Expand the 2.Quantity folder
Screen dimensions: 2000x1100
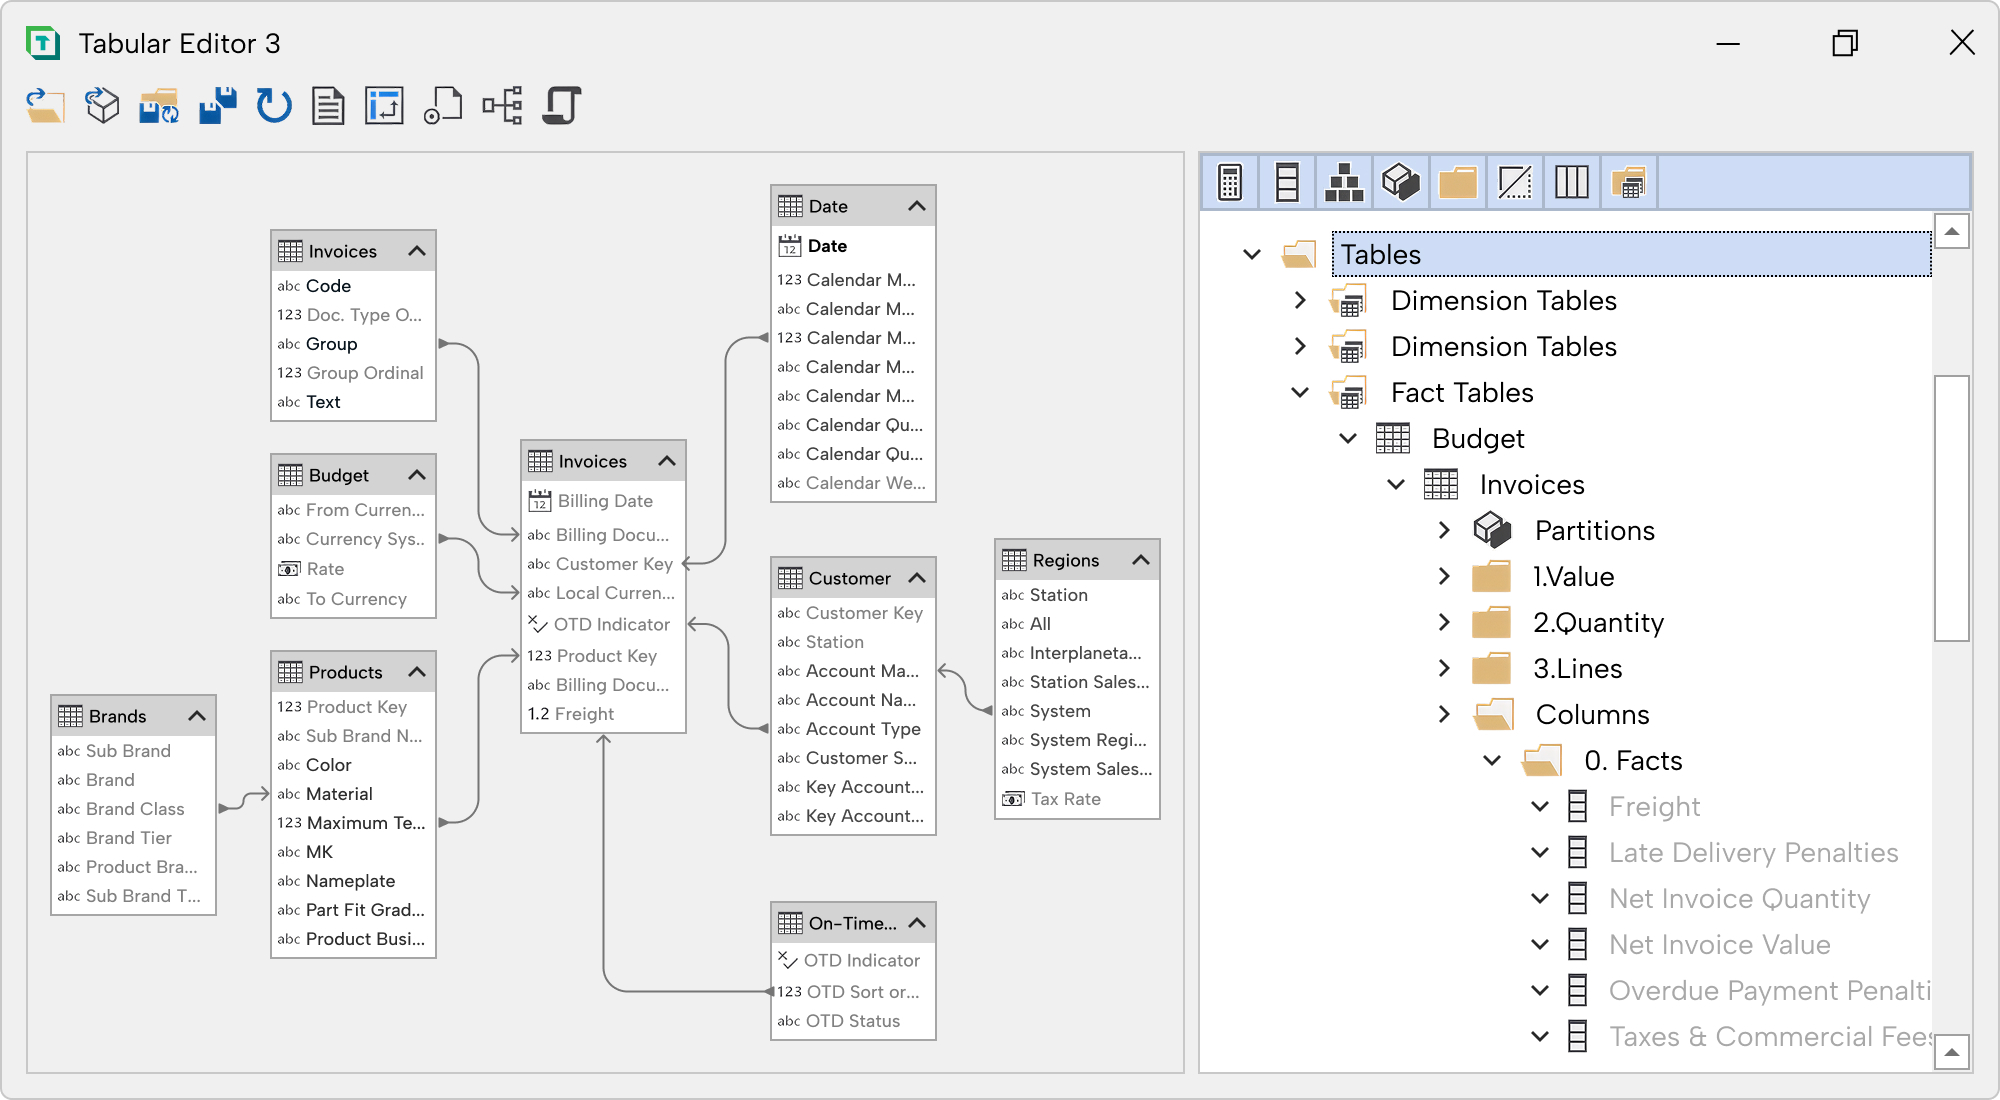pyautogui.click(x=1444, y=622)
